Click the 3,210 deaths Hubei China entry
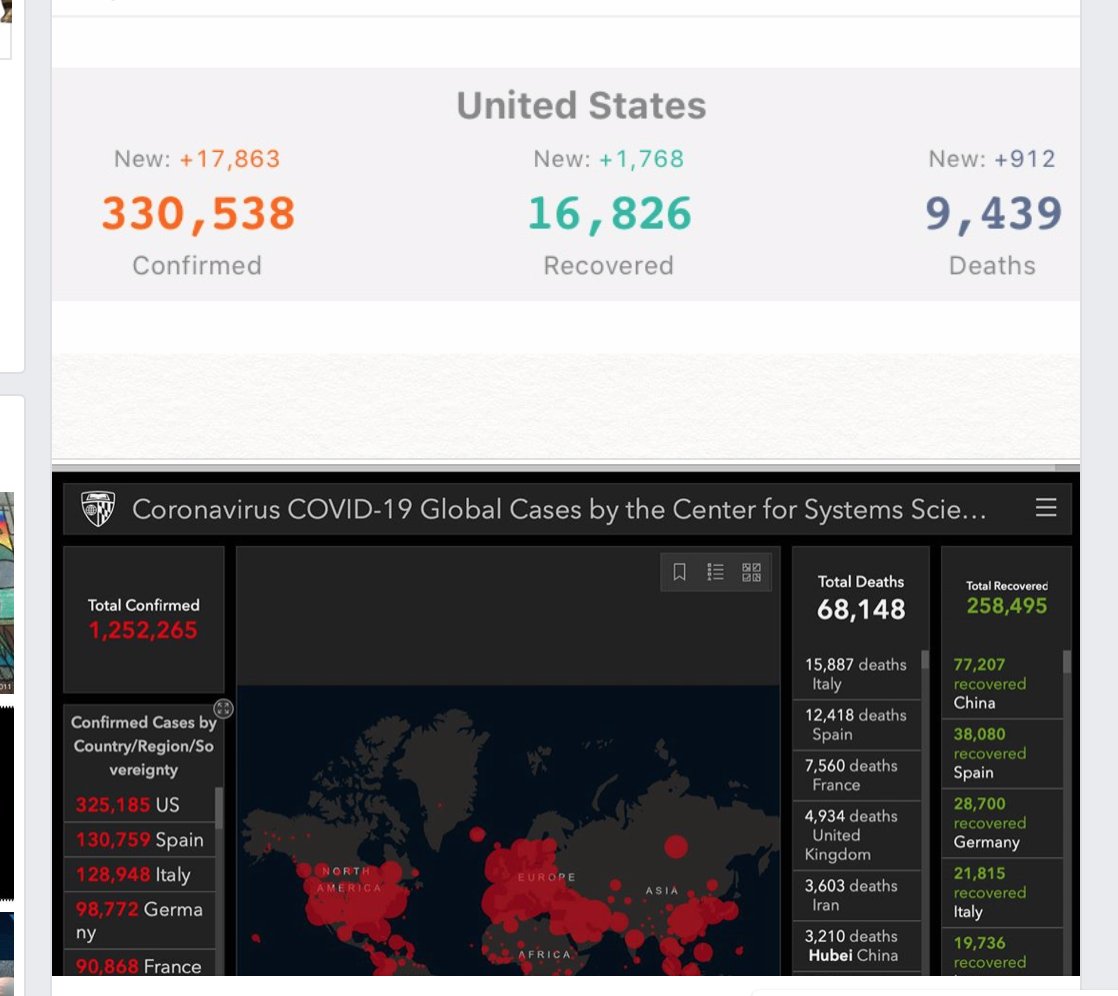This screenshot has height=996, width=1118. [857, 946]
